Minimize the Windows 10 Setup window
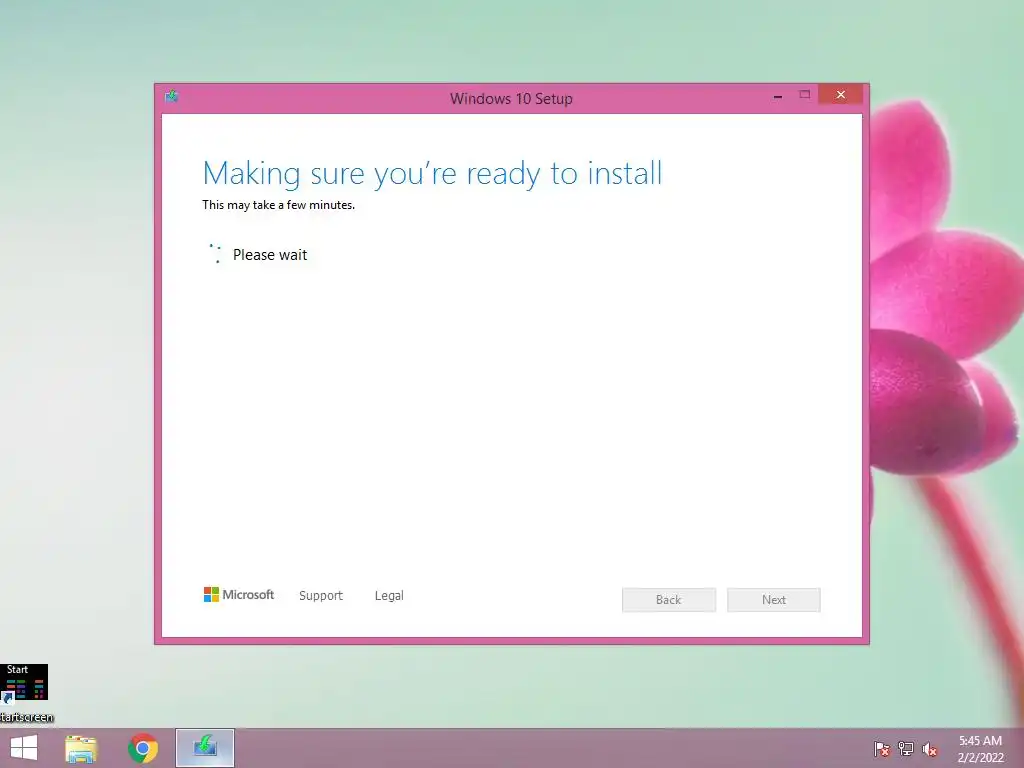1024x768 pixels. click(778, 96)
